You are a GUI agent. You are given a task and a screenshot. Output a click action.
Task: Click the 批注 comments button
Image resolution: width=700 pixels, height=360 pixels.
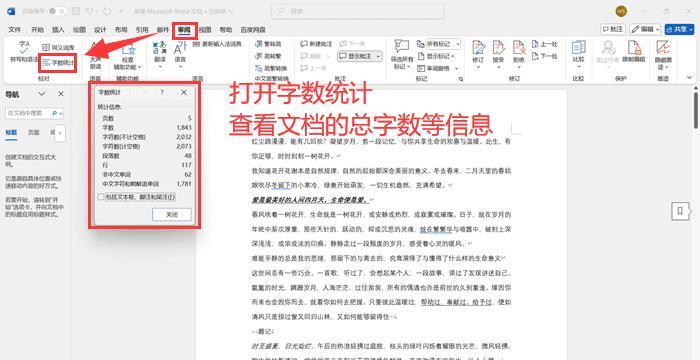click(x=613, y=29)
